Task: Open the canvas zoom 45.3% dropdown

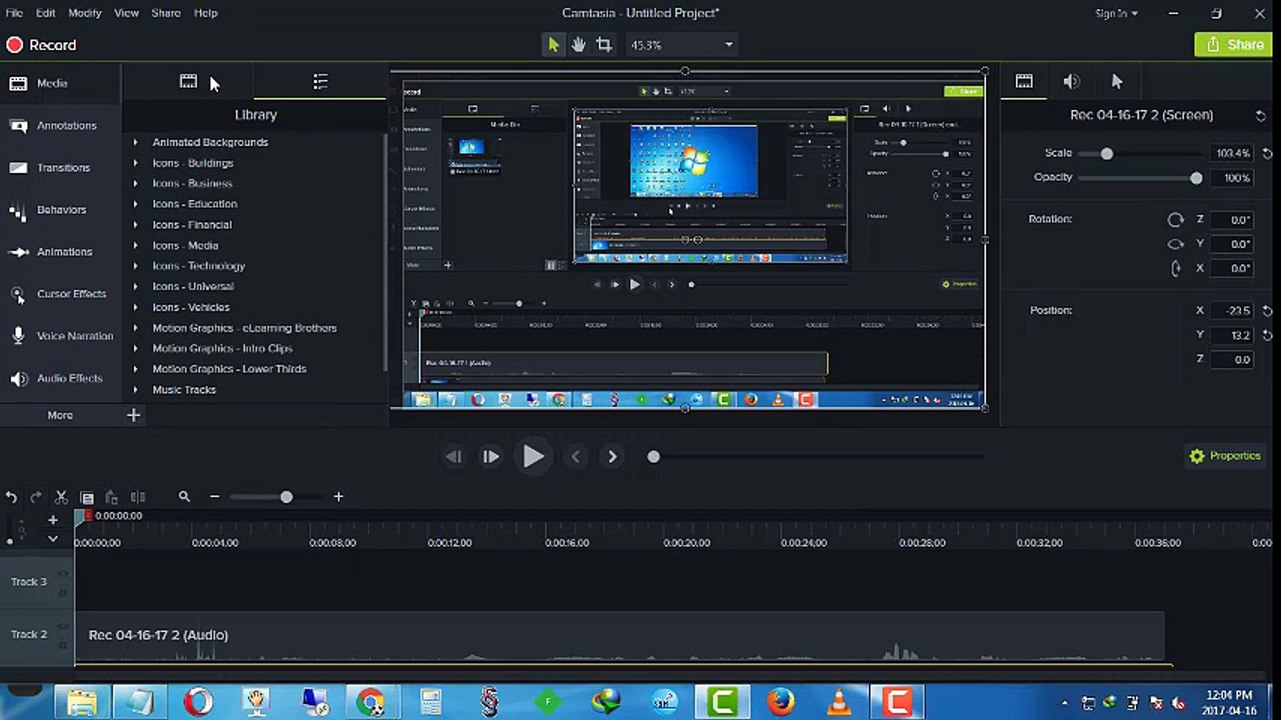Action: coord(683,45)
